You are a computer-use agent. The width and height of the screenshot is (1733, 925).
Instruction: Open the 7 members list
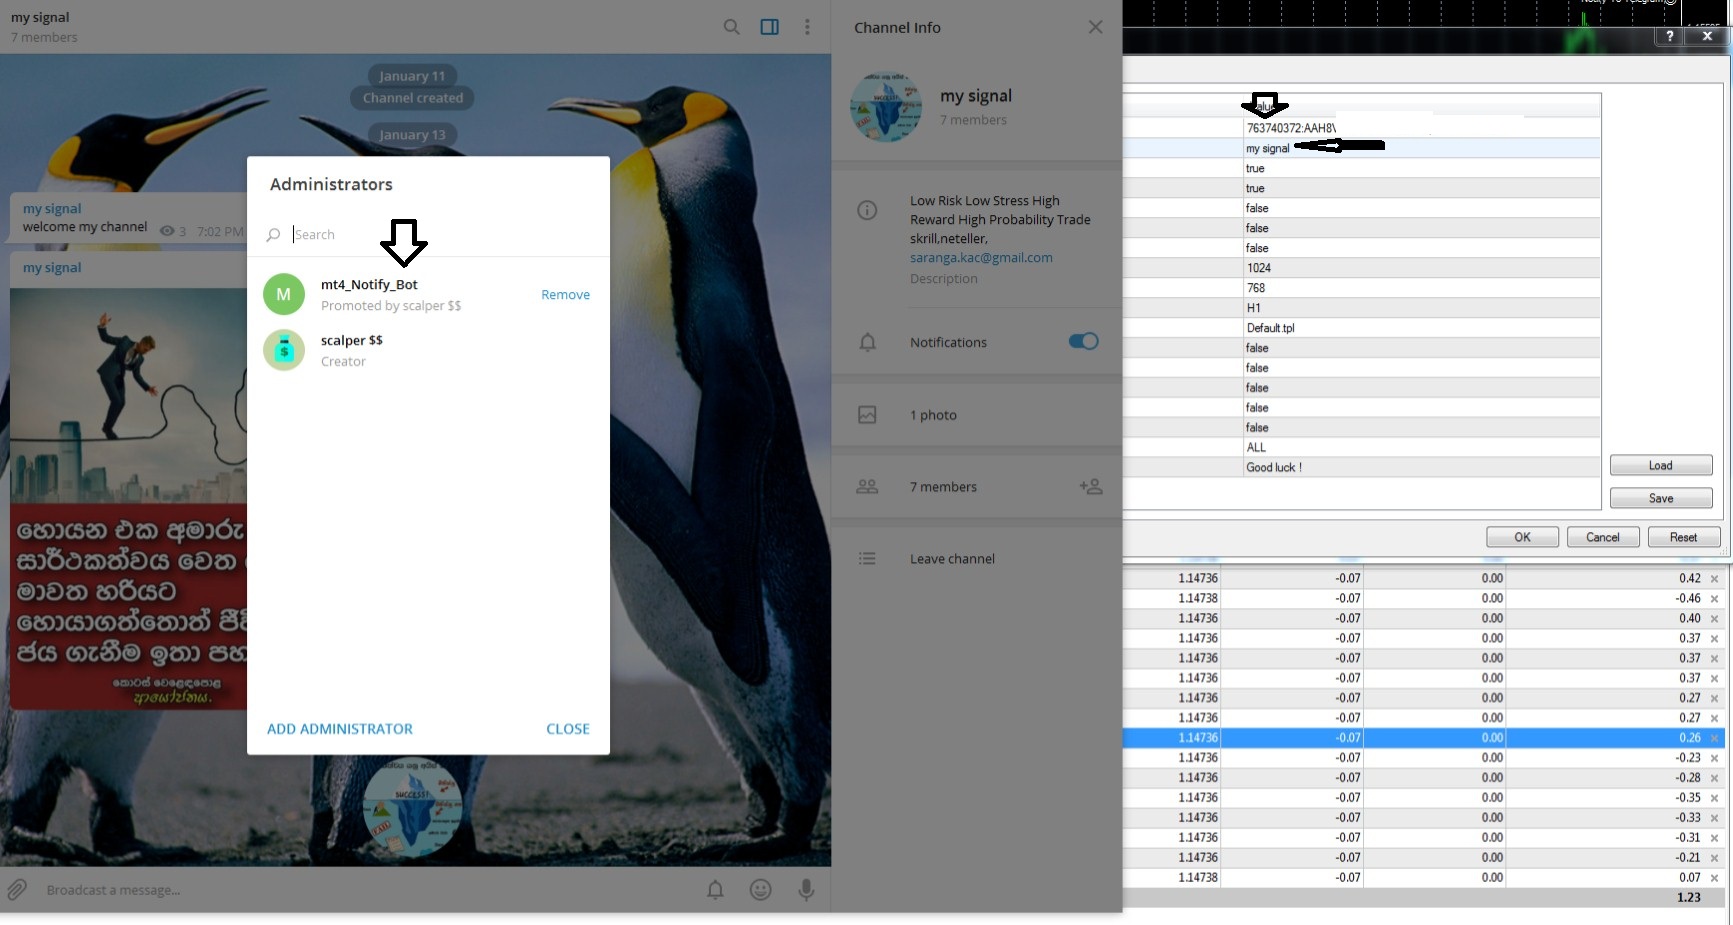943,487
